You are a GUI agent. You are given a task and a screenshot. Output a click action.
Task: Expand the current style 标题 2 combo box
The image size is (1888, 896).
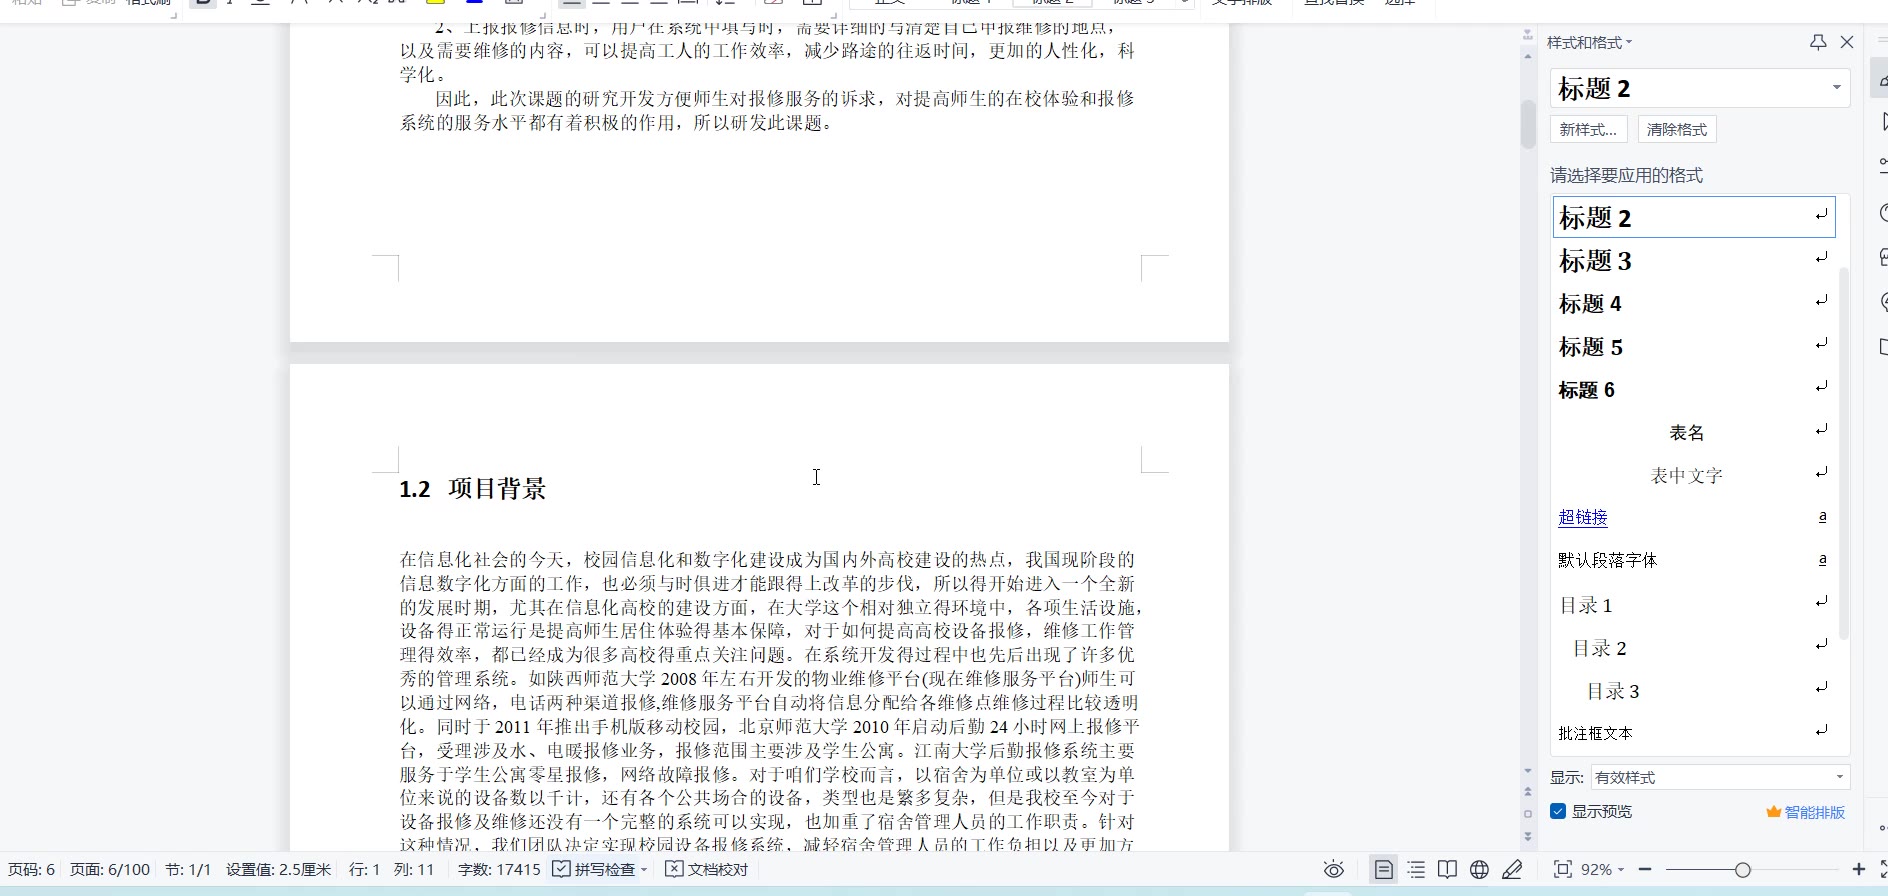(x=1836, y=88)
